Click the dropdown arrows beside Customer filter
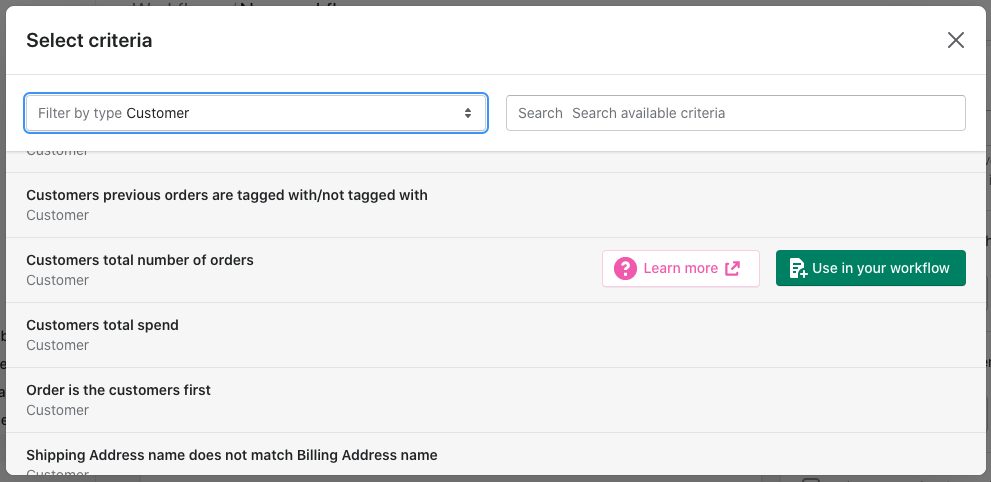The height and width of the screenshot is (482, 991). [468, 113]
